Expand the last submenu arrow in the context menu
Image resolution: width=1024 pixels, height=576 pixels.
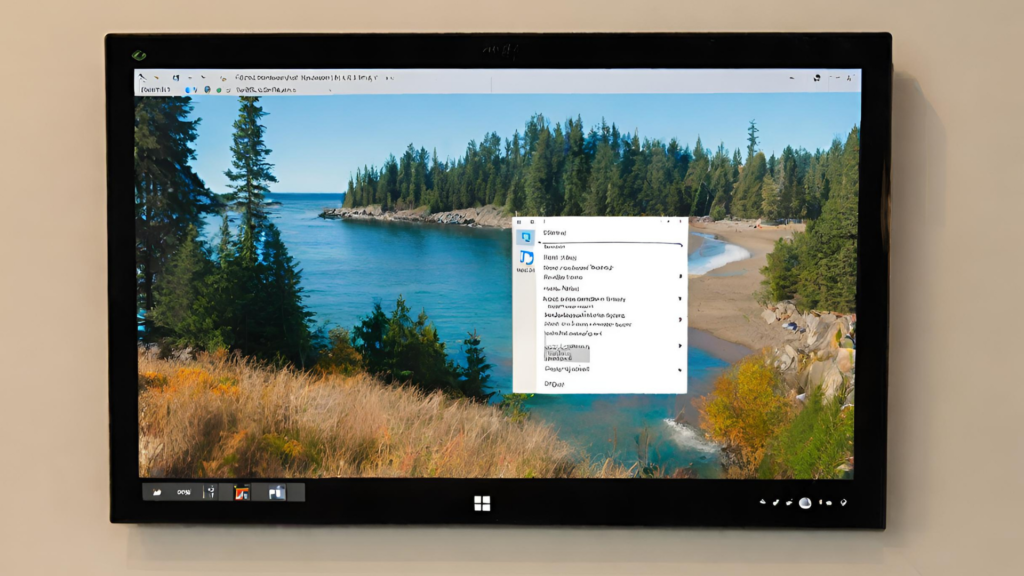pyautogui.click(x=681, y=369)
